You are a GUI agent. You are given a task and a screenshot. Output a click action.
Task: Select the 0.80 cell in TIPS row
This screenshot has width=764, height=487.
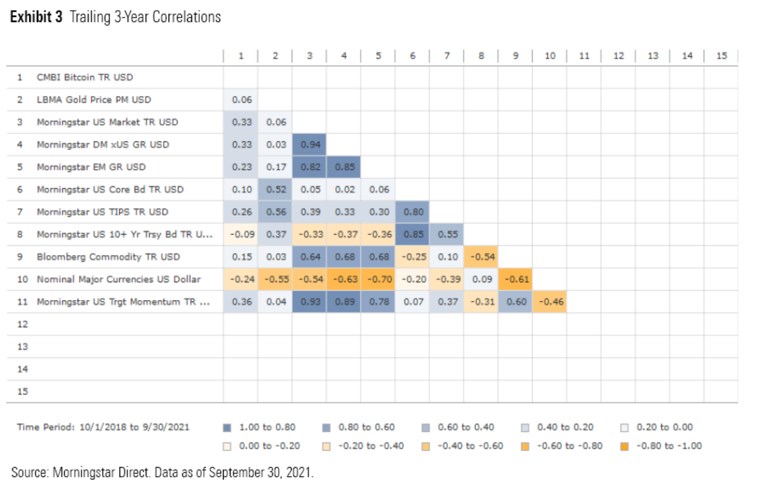(x=412, y=210)
